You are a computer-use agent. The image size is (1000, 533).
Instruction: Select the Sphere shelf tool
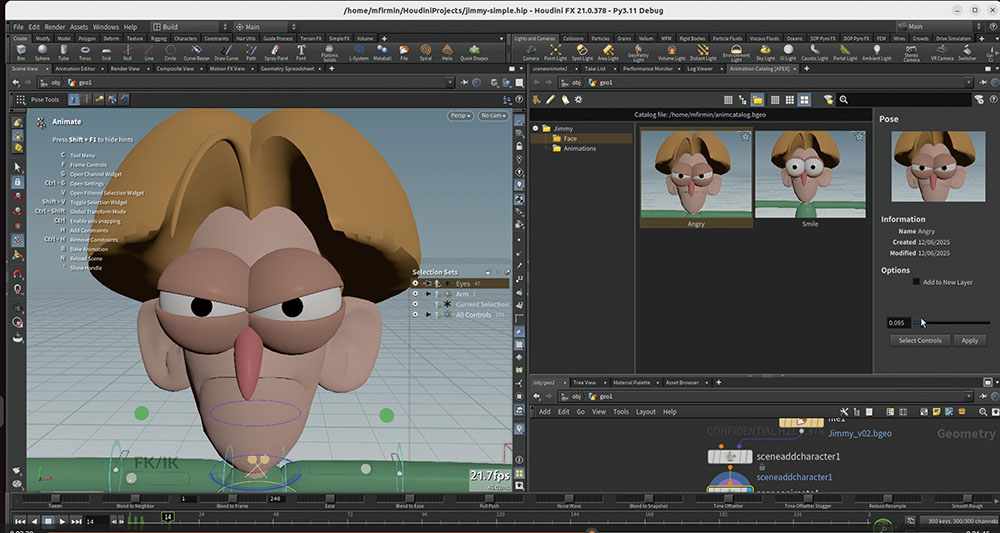[43, 52]
